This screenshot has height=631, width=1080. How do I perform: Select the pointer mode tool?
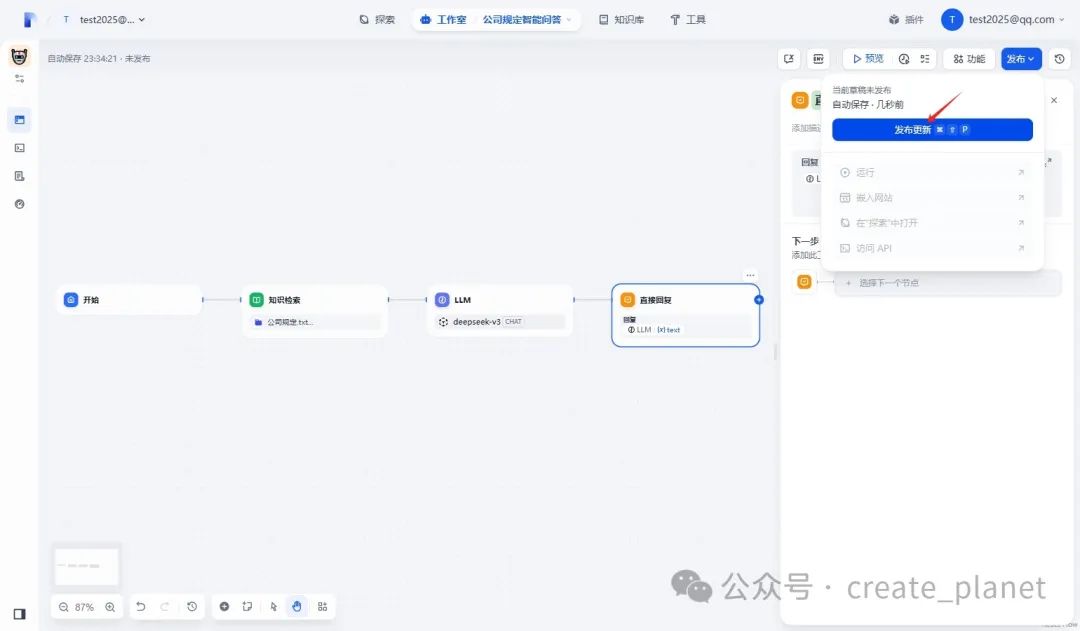pos(273,606)
